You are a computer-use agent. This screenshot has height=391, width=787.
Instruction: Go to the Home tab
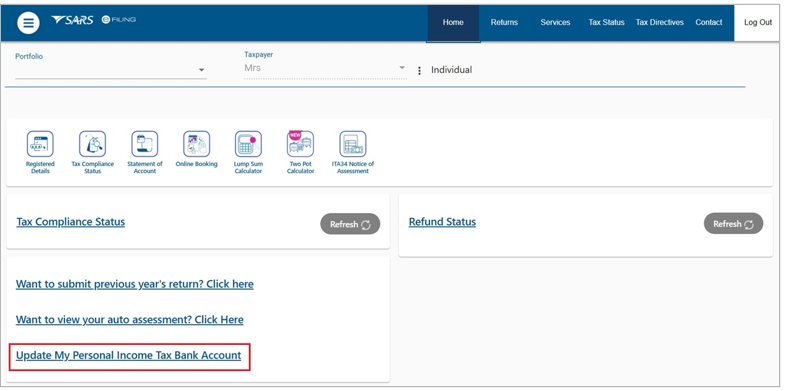[x=453, y=23]
